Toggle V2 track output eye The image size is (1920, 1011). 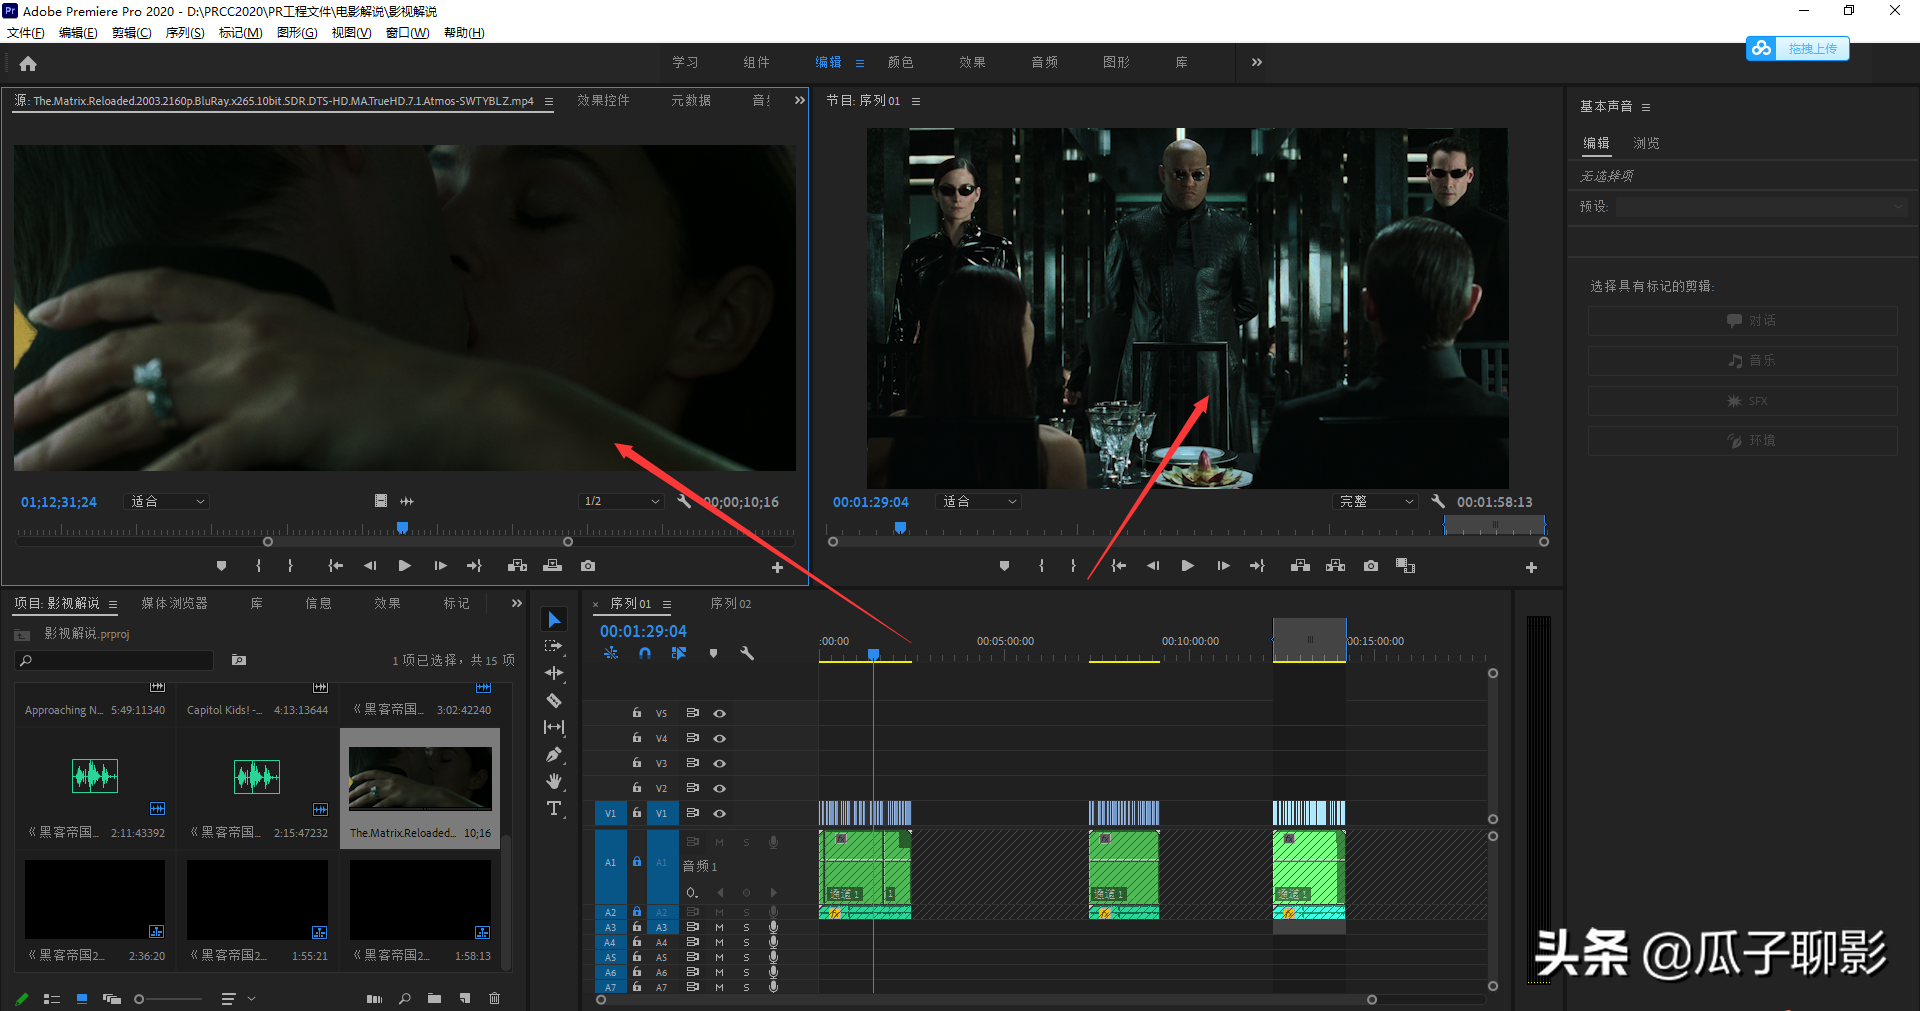coord(719,788)
